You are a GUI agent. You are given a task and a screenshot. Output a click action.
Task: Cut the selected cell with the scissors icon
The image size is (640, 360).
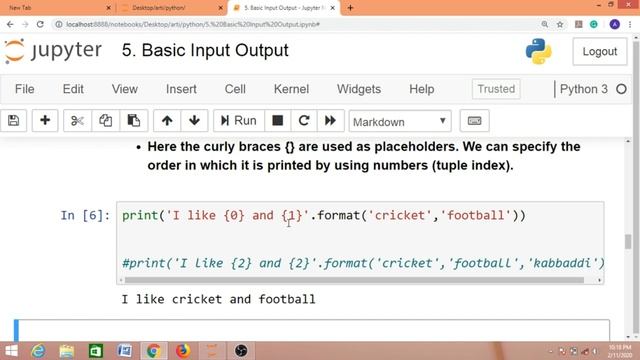point(77,120)
